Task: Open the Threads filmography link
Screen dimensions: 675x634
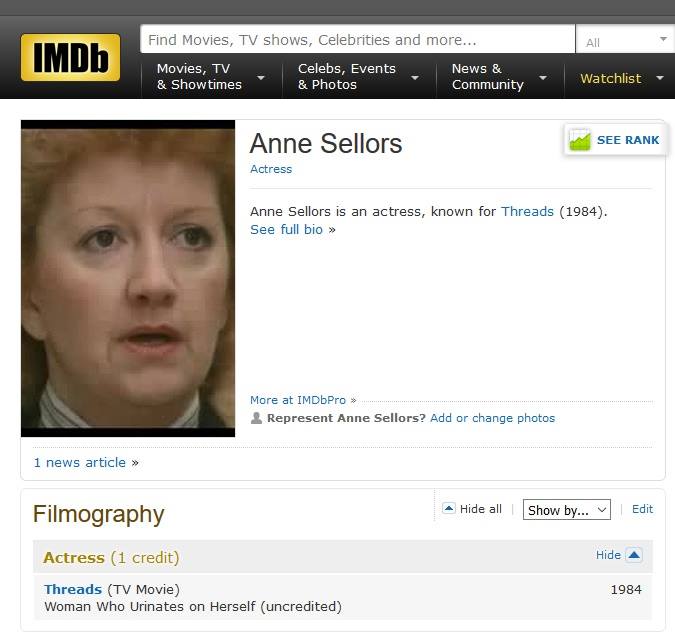Action: point(73,589)
